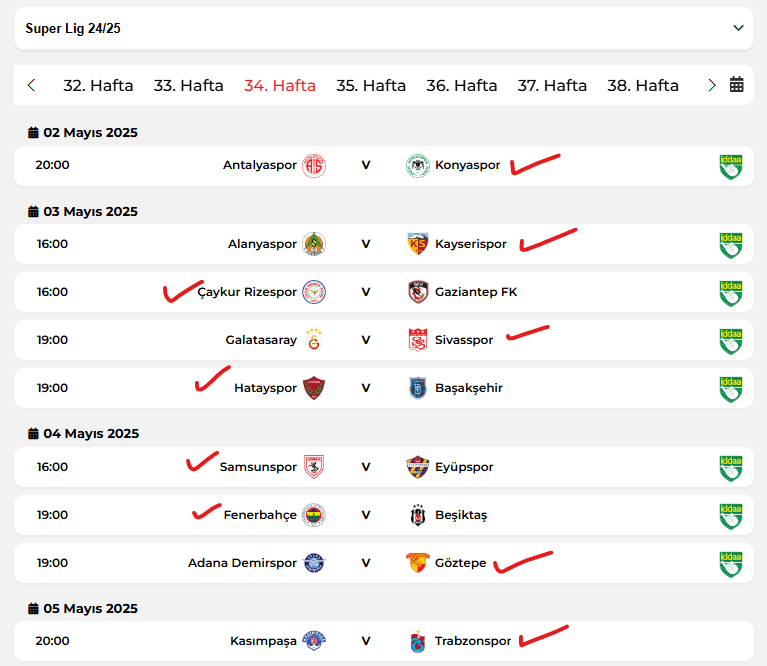The height and width of the screenshot is (666, 767).
Task: Open the 38. Hafta tab
Action: click(643, 86)
